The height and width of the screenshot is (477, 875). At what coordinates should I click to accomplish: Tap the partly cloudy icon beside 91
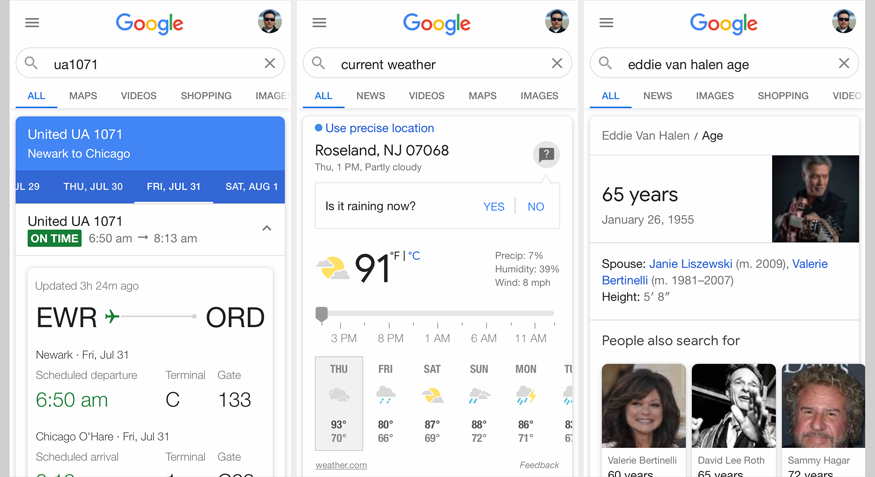pyautogui.click(x=333, y=268)
